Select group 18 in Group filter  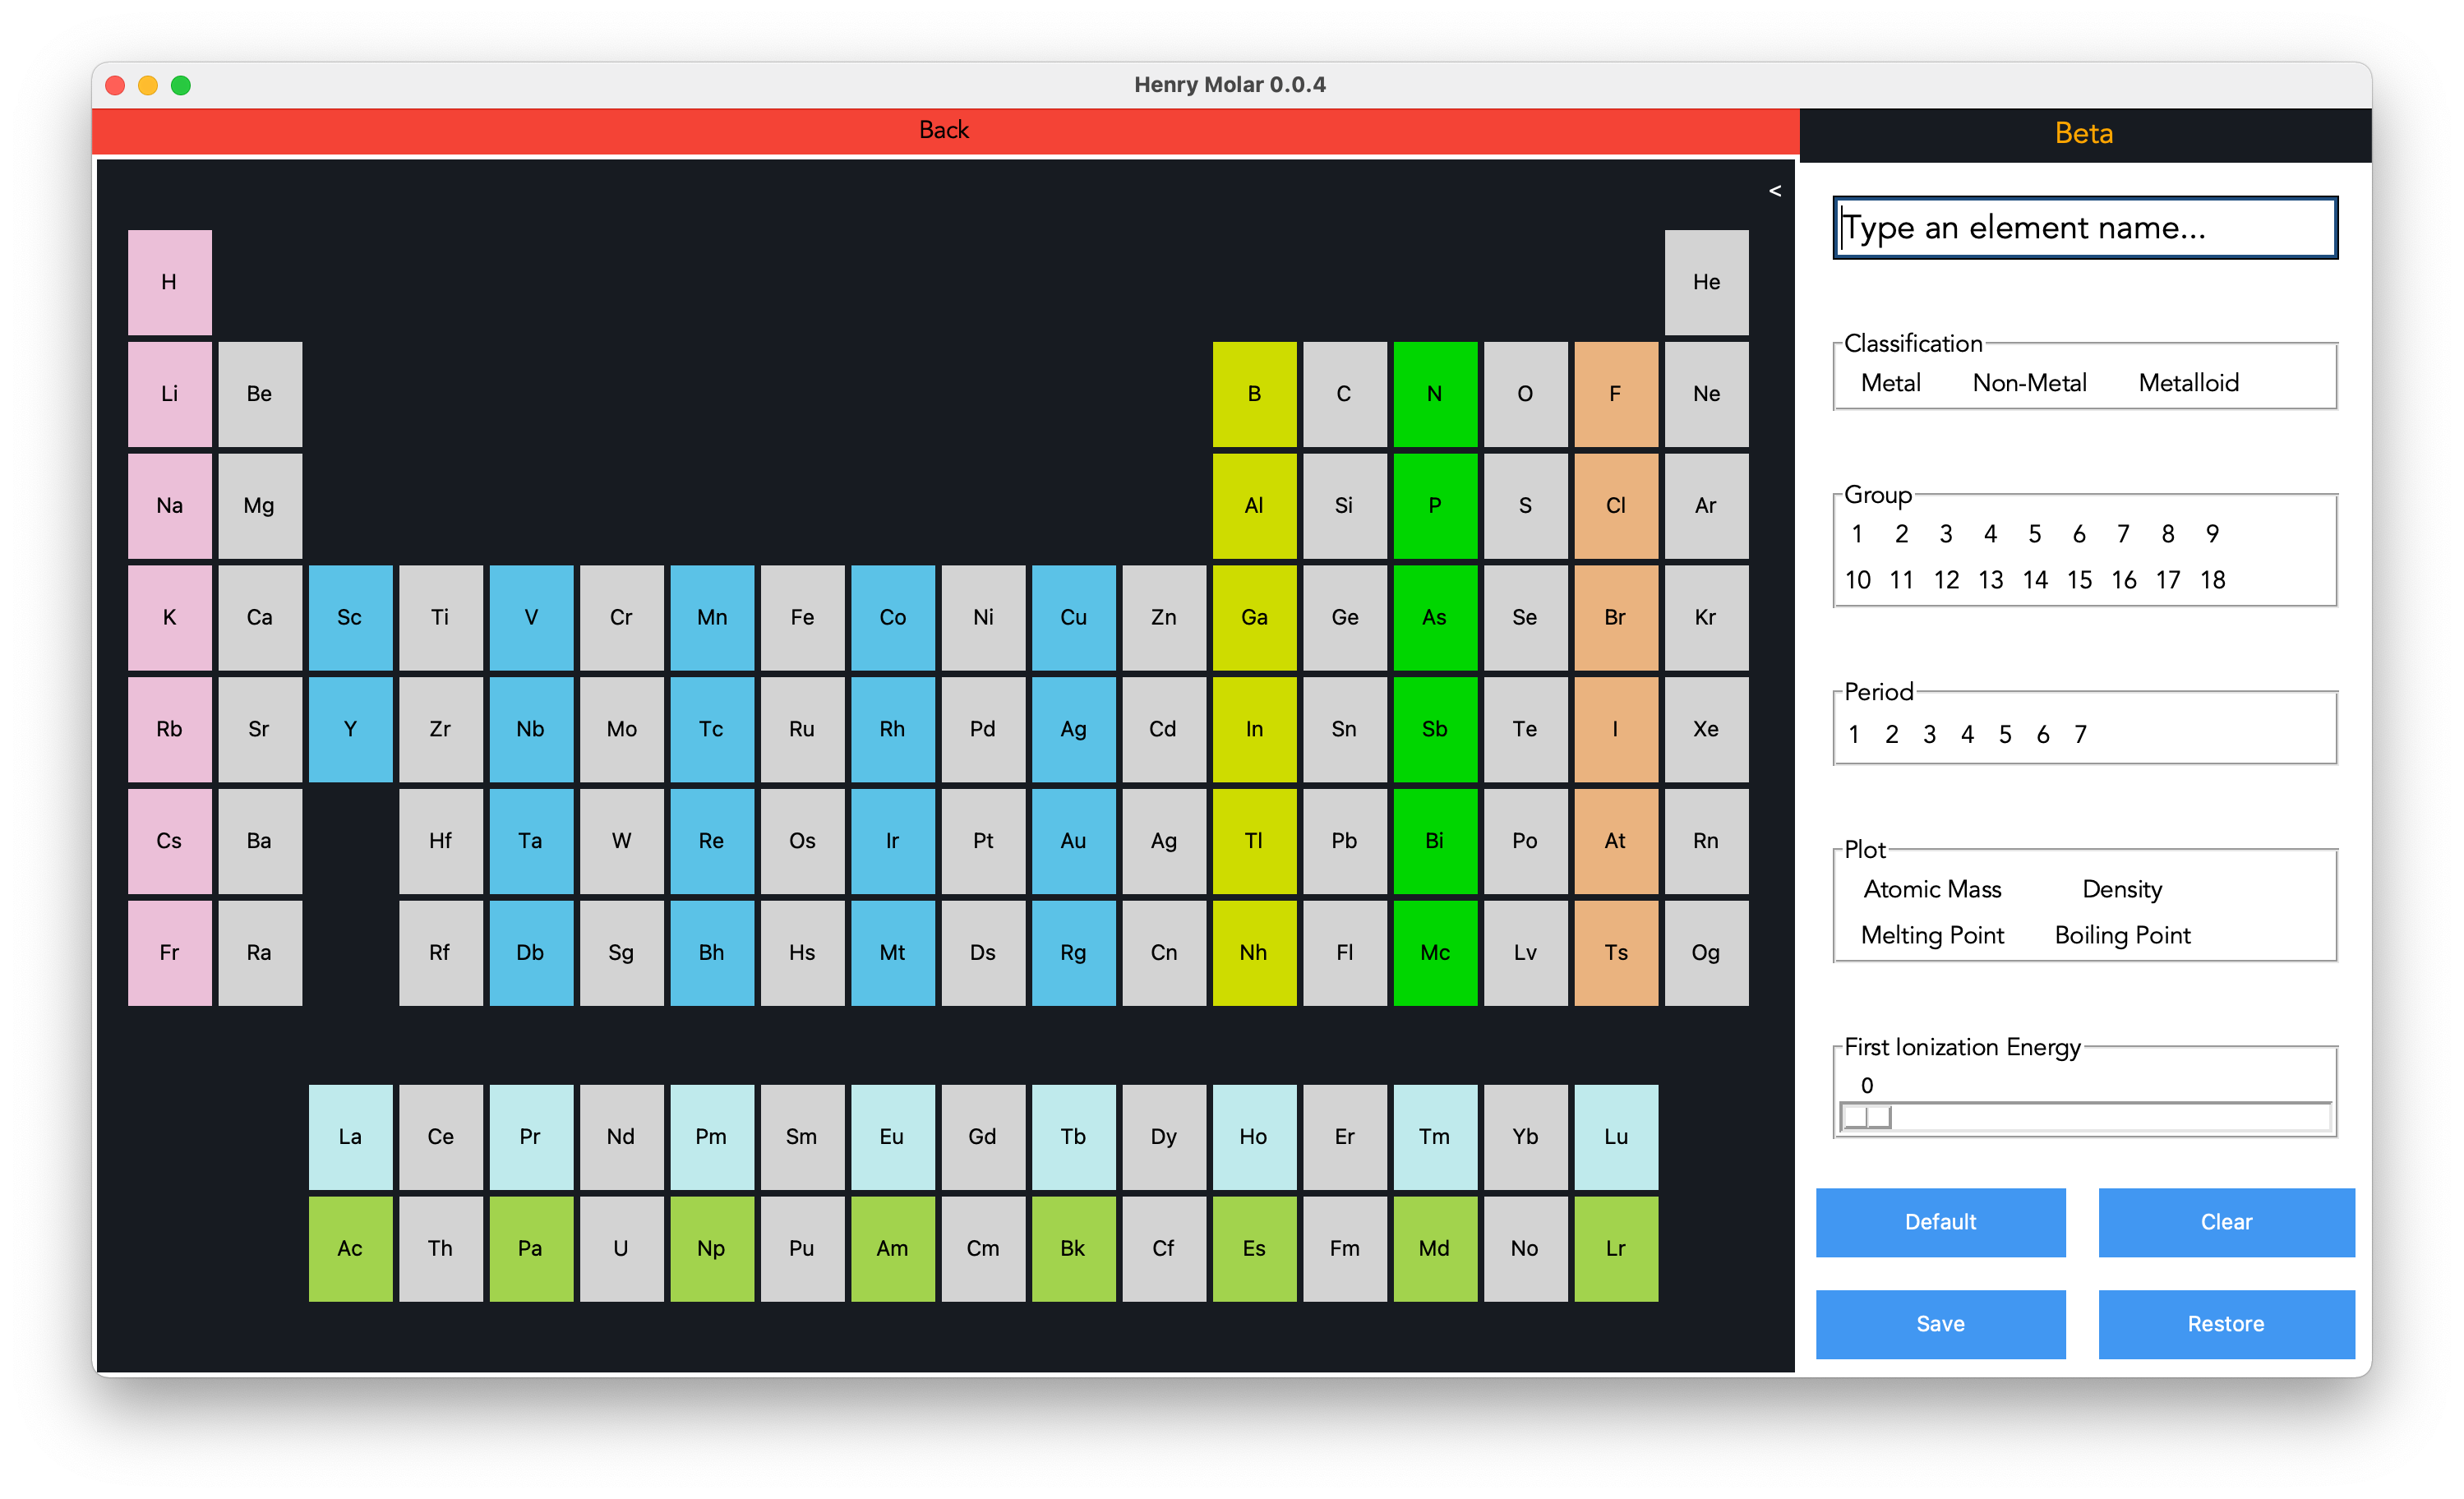click(x=2212, y=580)
